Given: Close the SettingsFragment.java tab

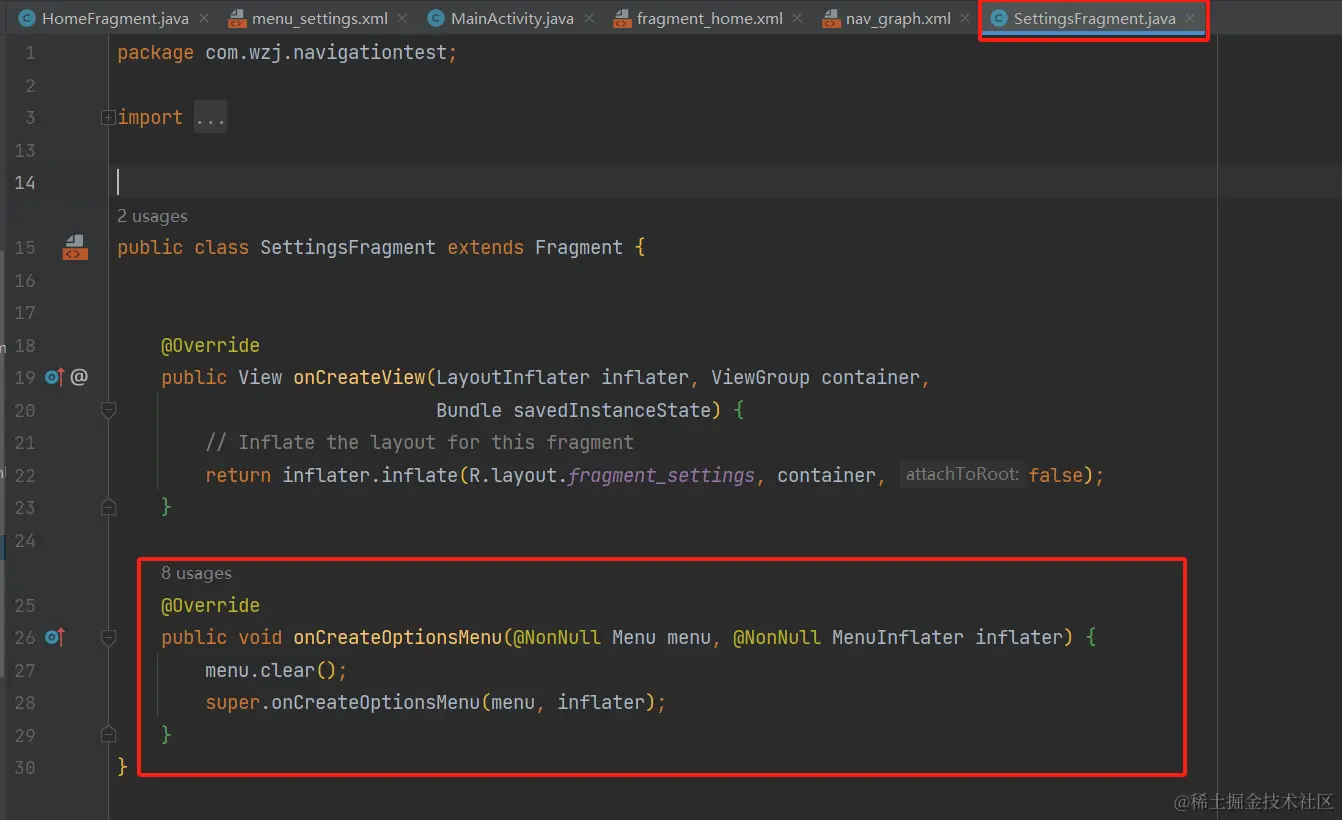Looking at the screenshot, I should tap(1190, 19).
